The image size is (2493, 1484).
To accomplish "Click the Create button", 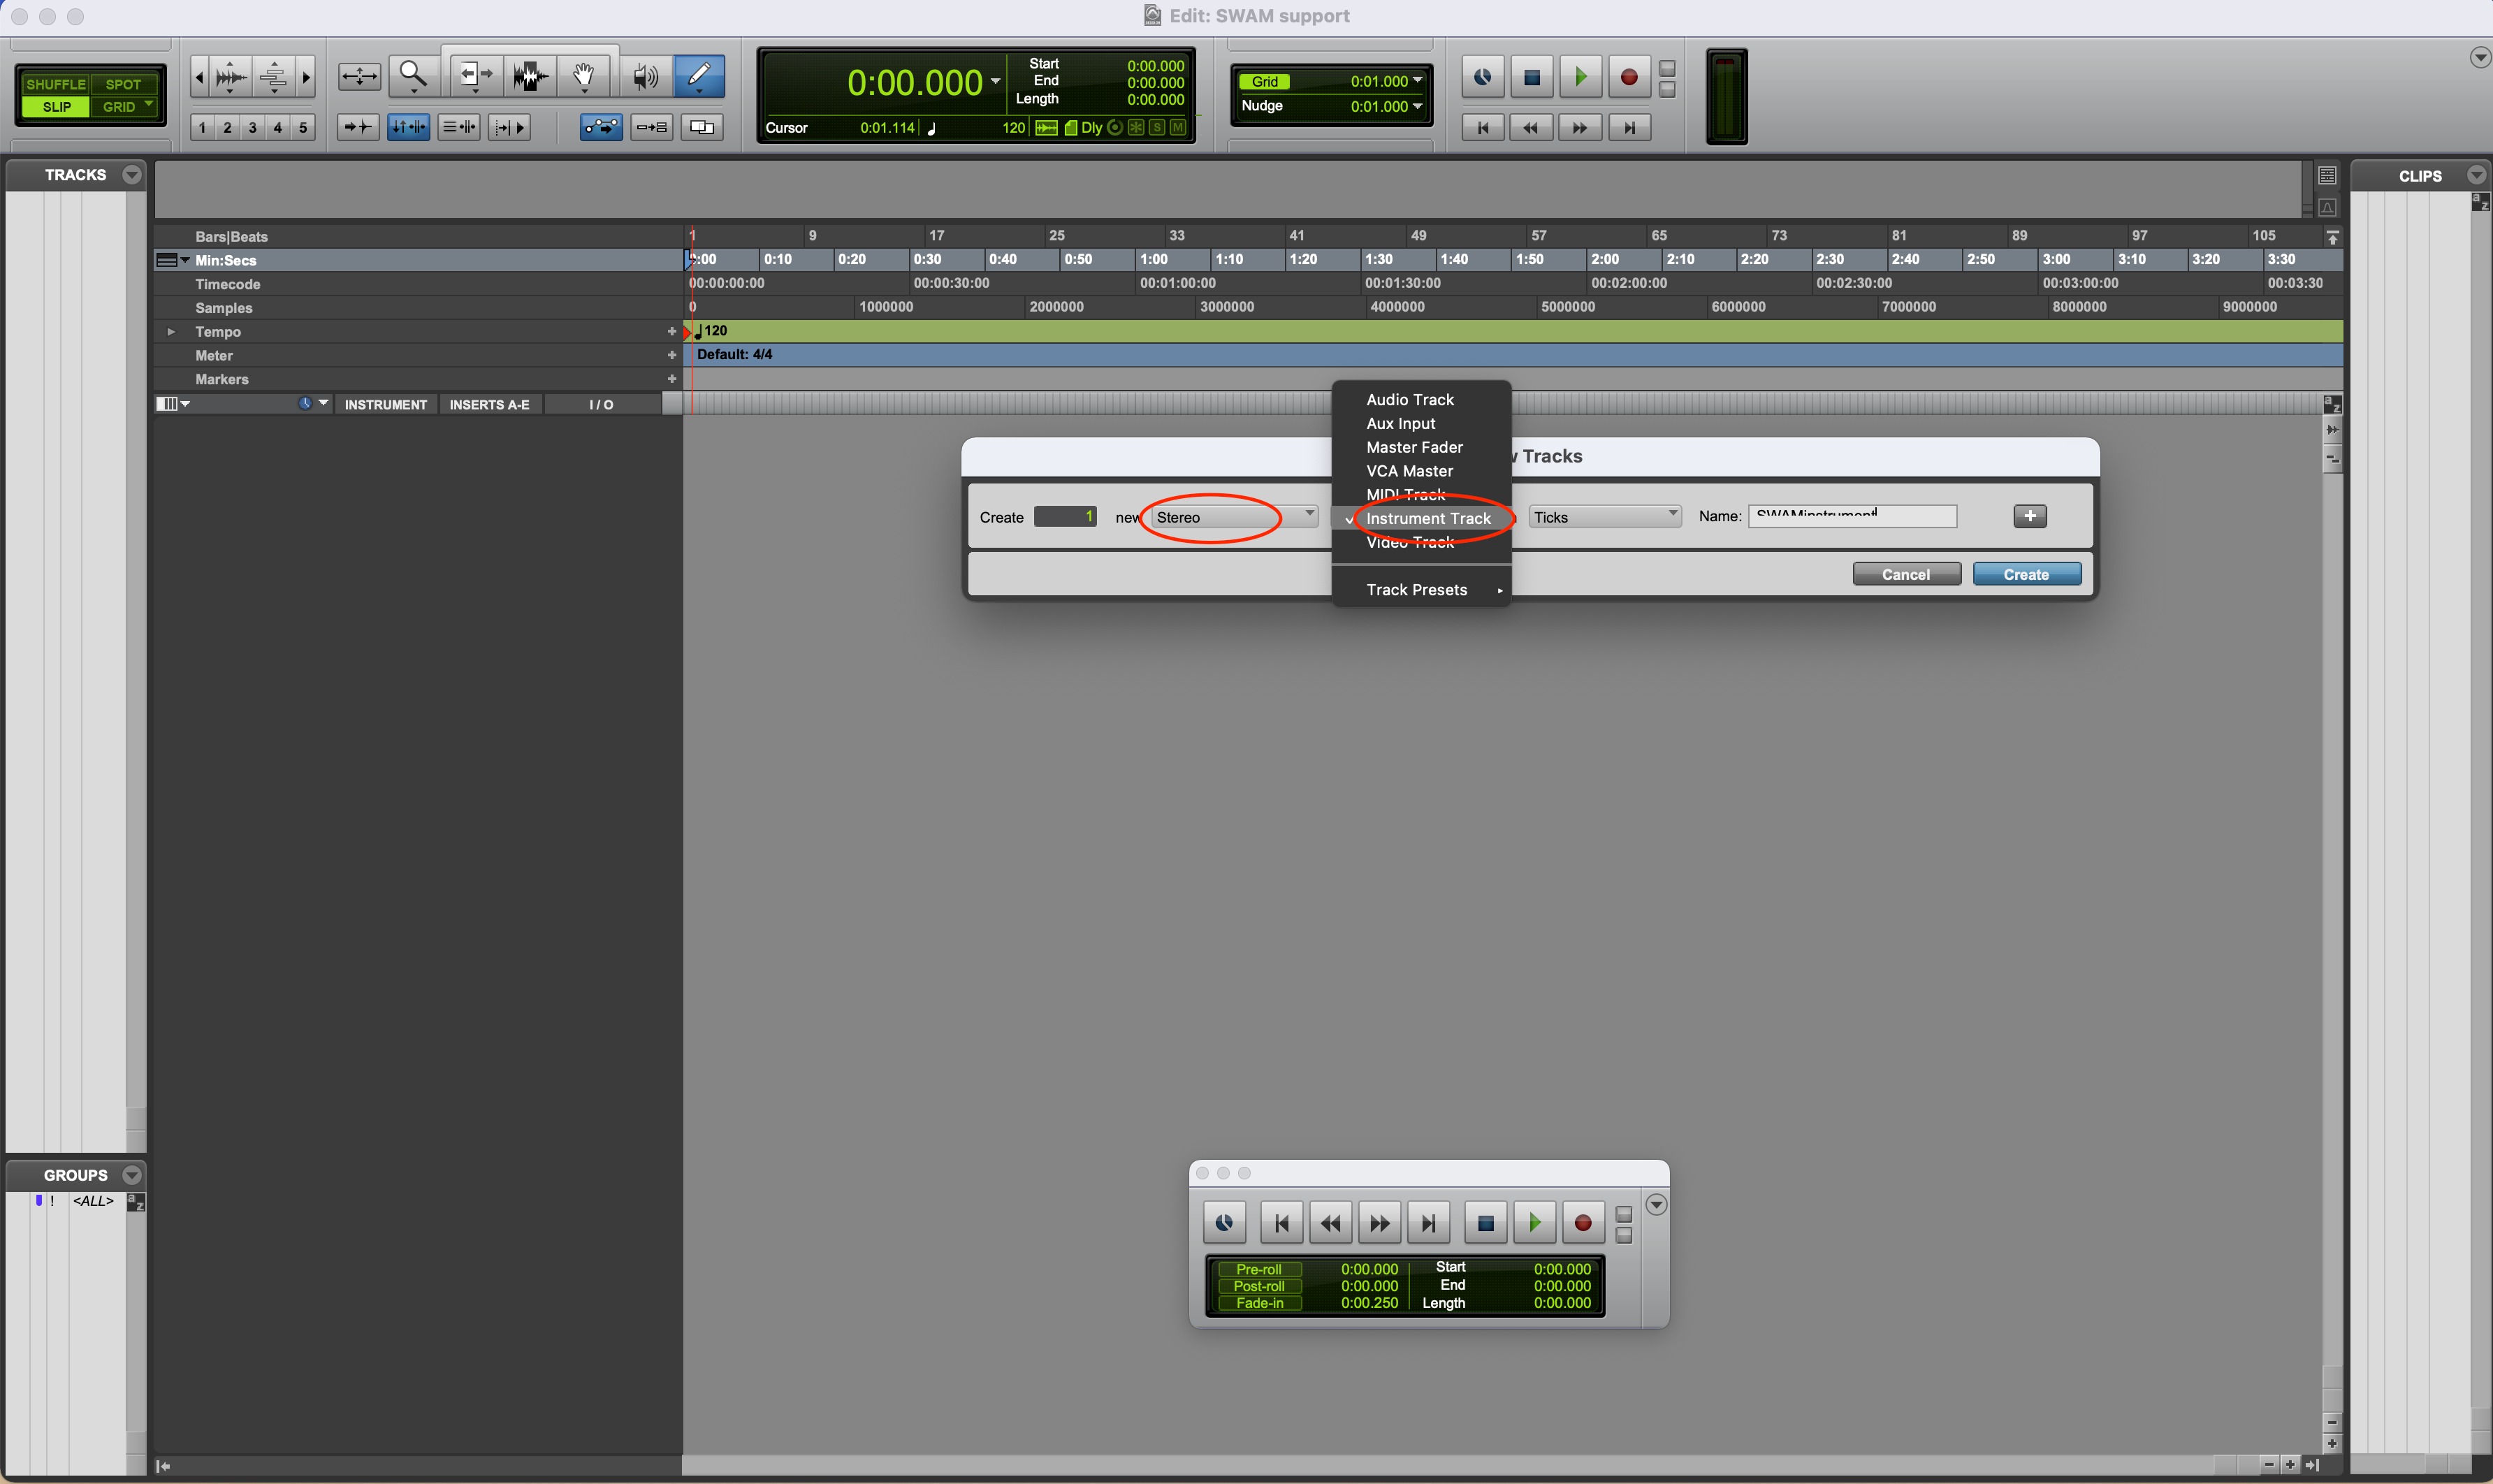I will pos(2027,574).
